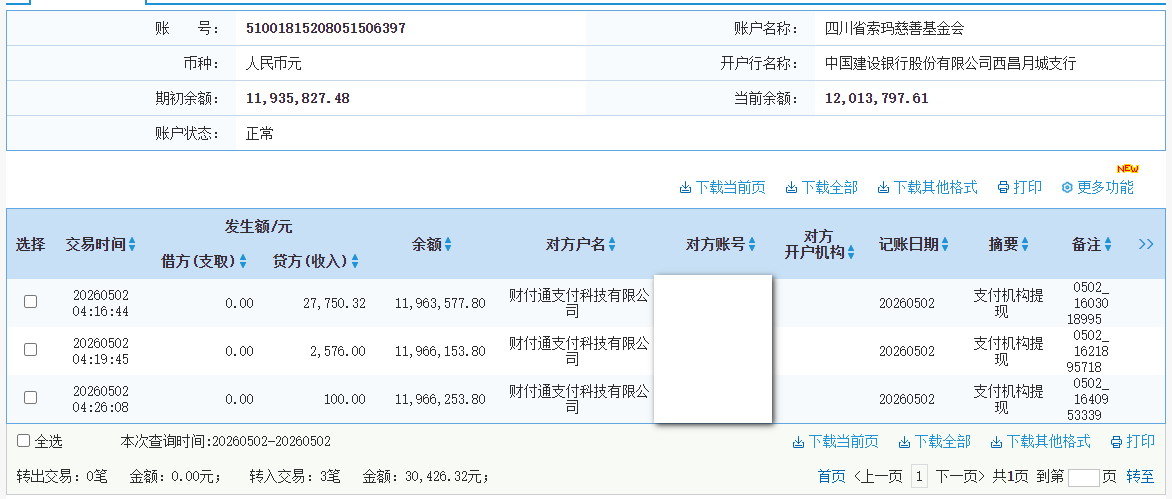The image size is (1172, 499).
Task: Click the hexagon icon beside 更多功能
Action: coord(1067,187)
